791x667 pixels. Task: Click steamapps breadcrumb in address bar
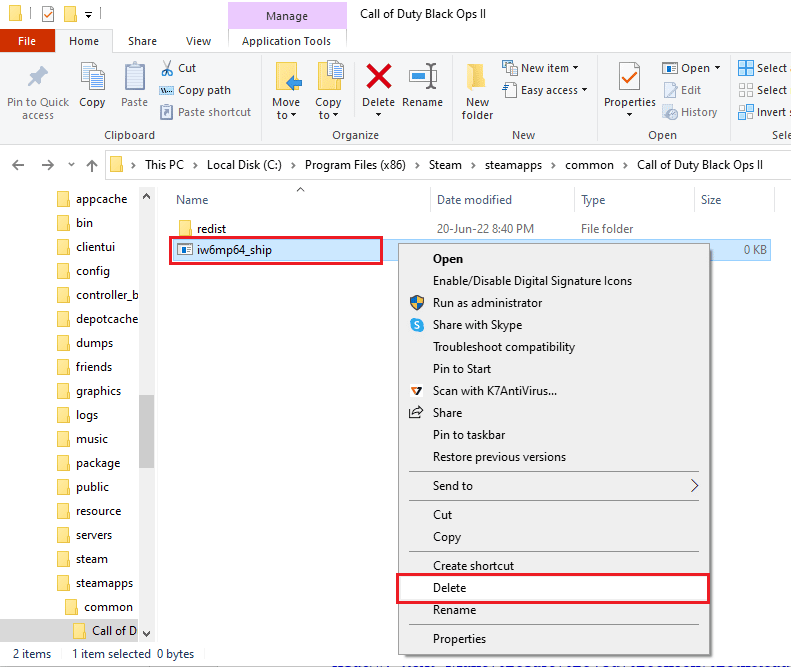click(513, 165)
